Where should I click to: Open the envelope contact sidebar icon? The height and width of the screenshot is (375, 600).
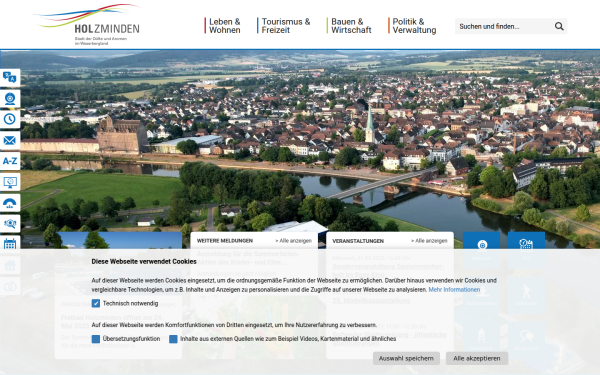point(10,140)
